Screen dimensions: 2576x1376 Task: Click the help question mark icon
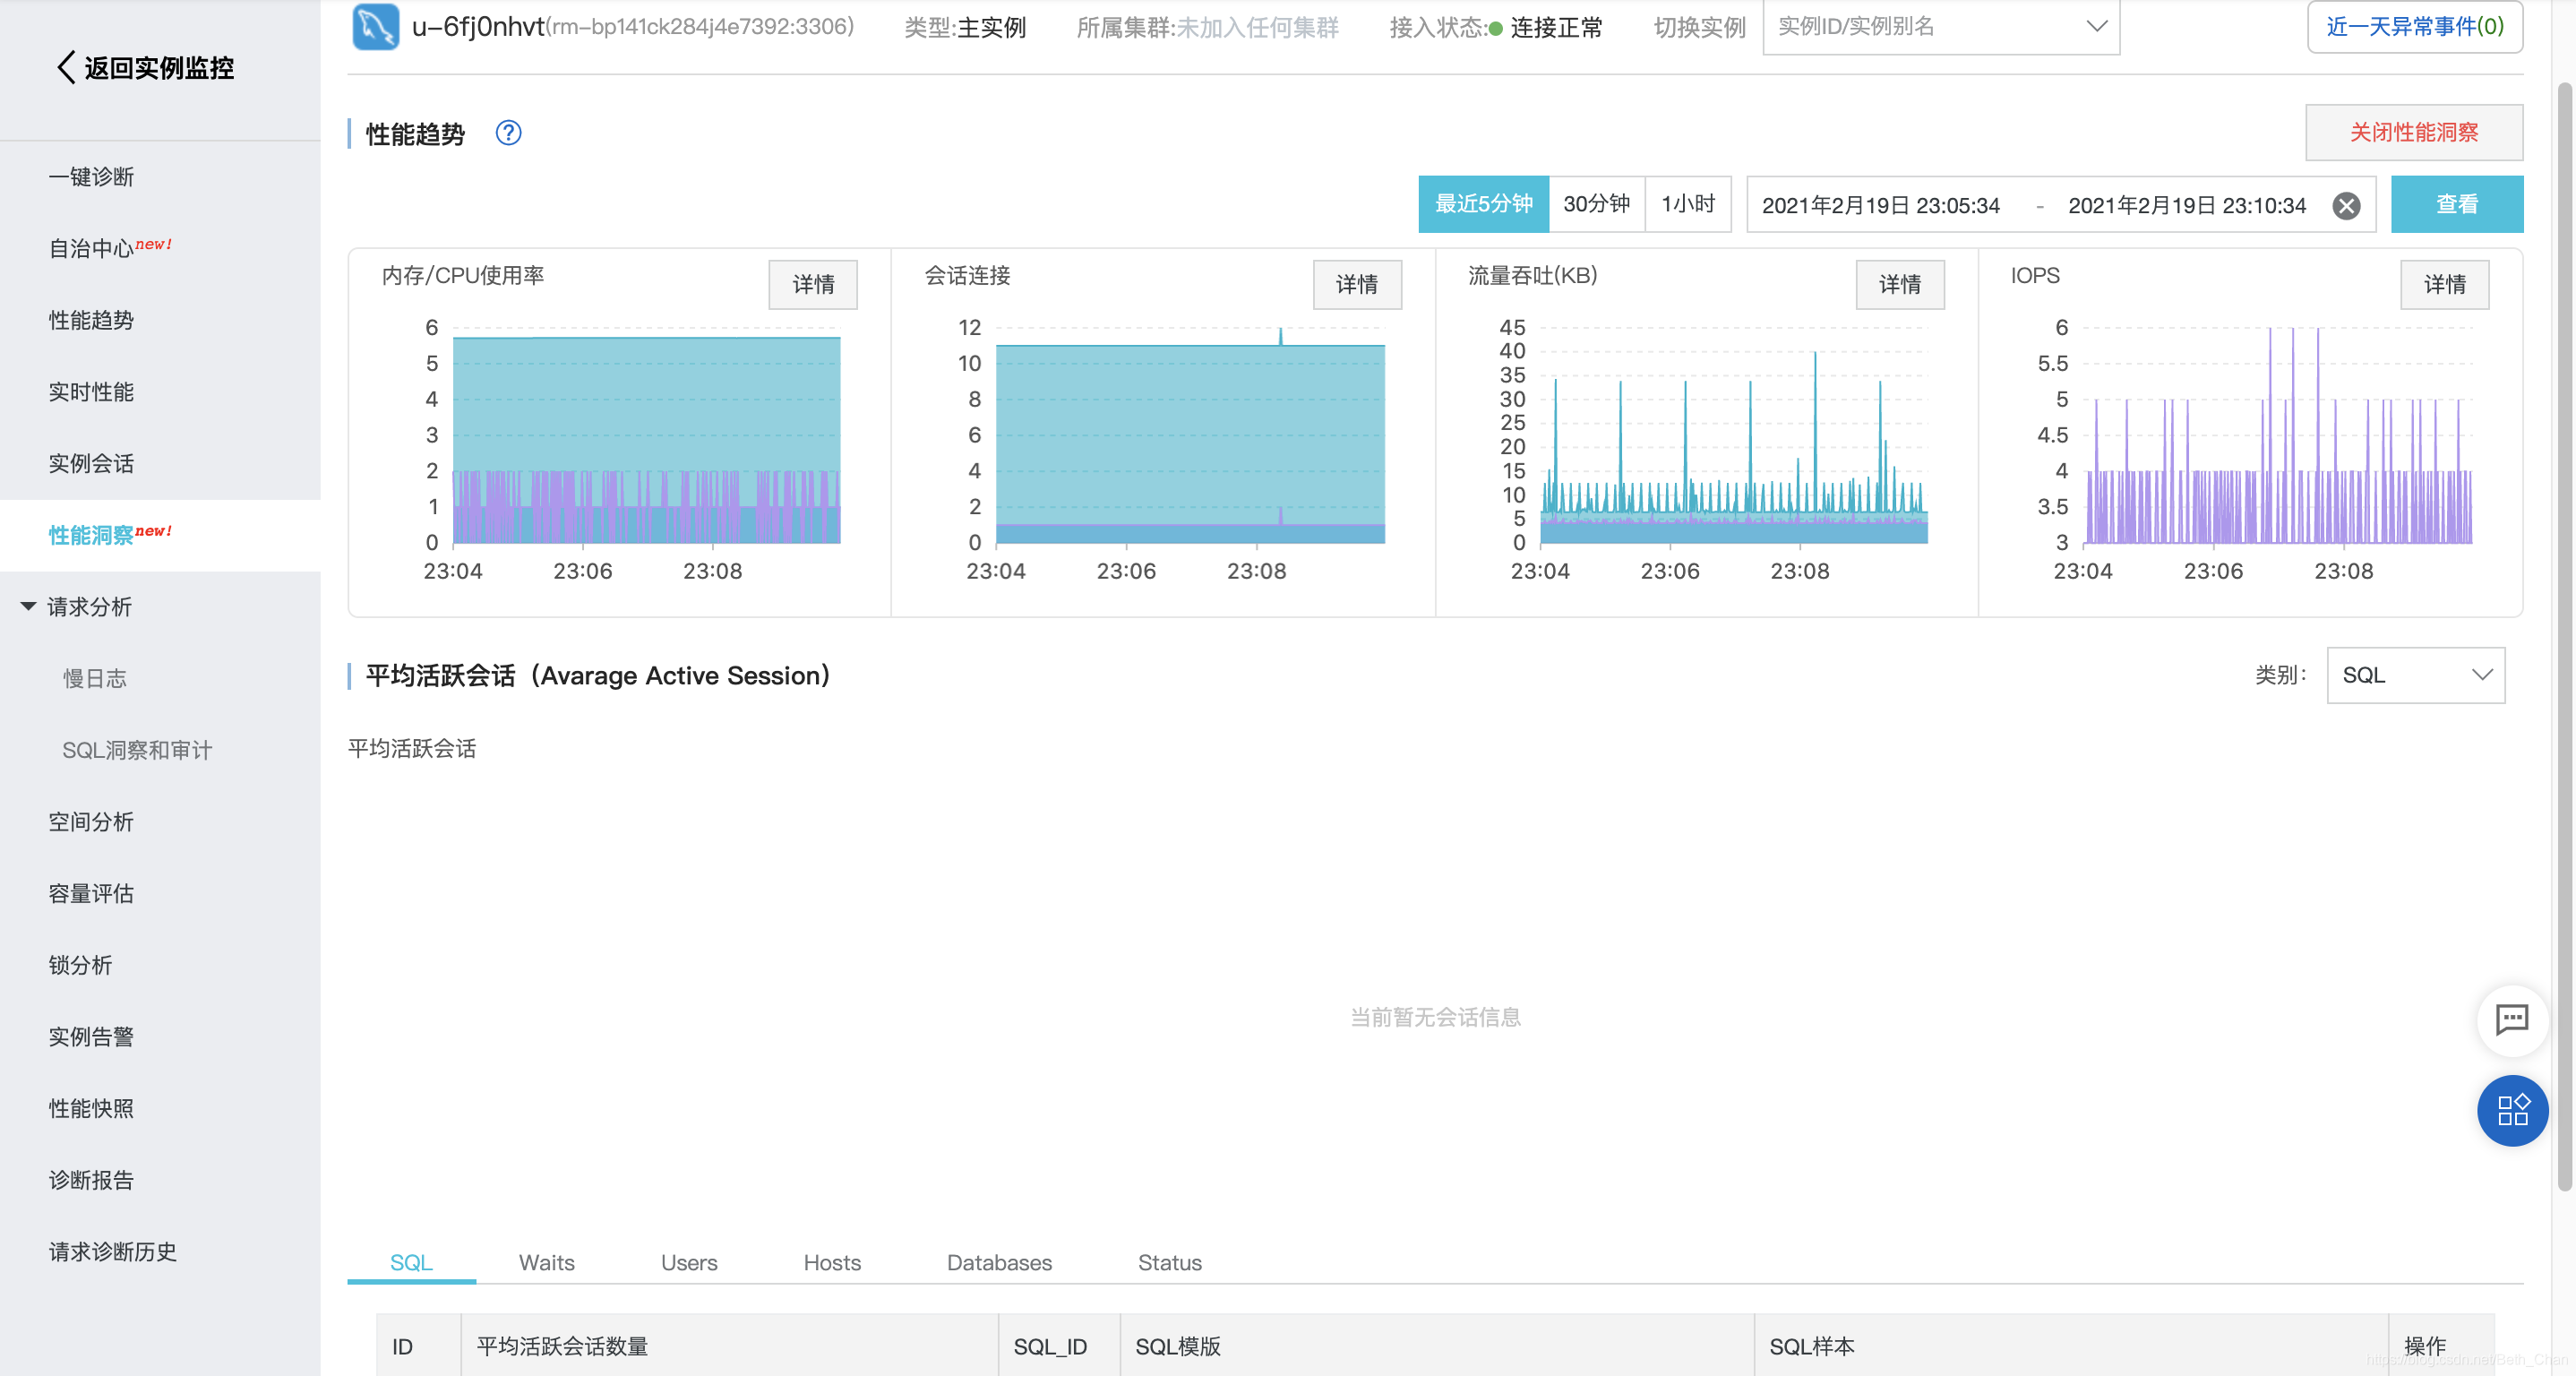[x=508, y=133]
